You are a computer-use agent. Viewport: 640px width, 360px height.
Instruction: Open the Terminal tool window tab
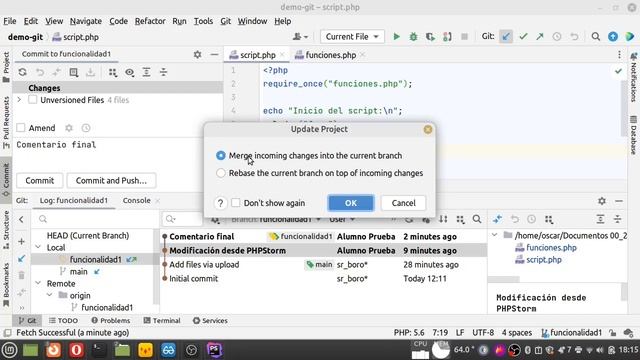(x=162, y=321)
